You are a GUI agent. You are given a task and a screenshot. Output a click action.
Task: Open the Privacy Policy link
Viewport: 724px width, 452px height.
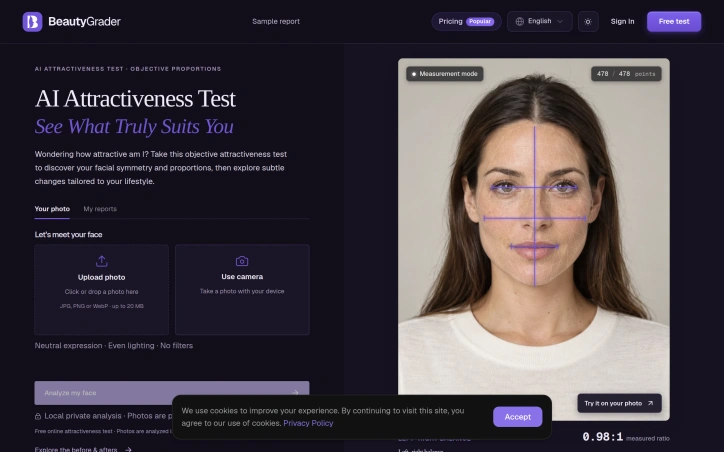pyautogui.click(x=308, y=423)
